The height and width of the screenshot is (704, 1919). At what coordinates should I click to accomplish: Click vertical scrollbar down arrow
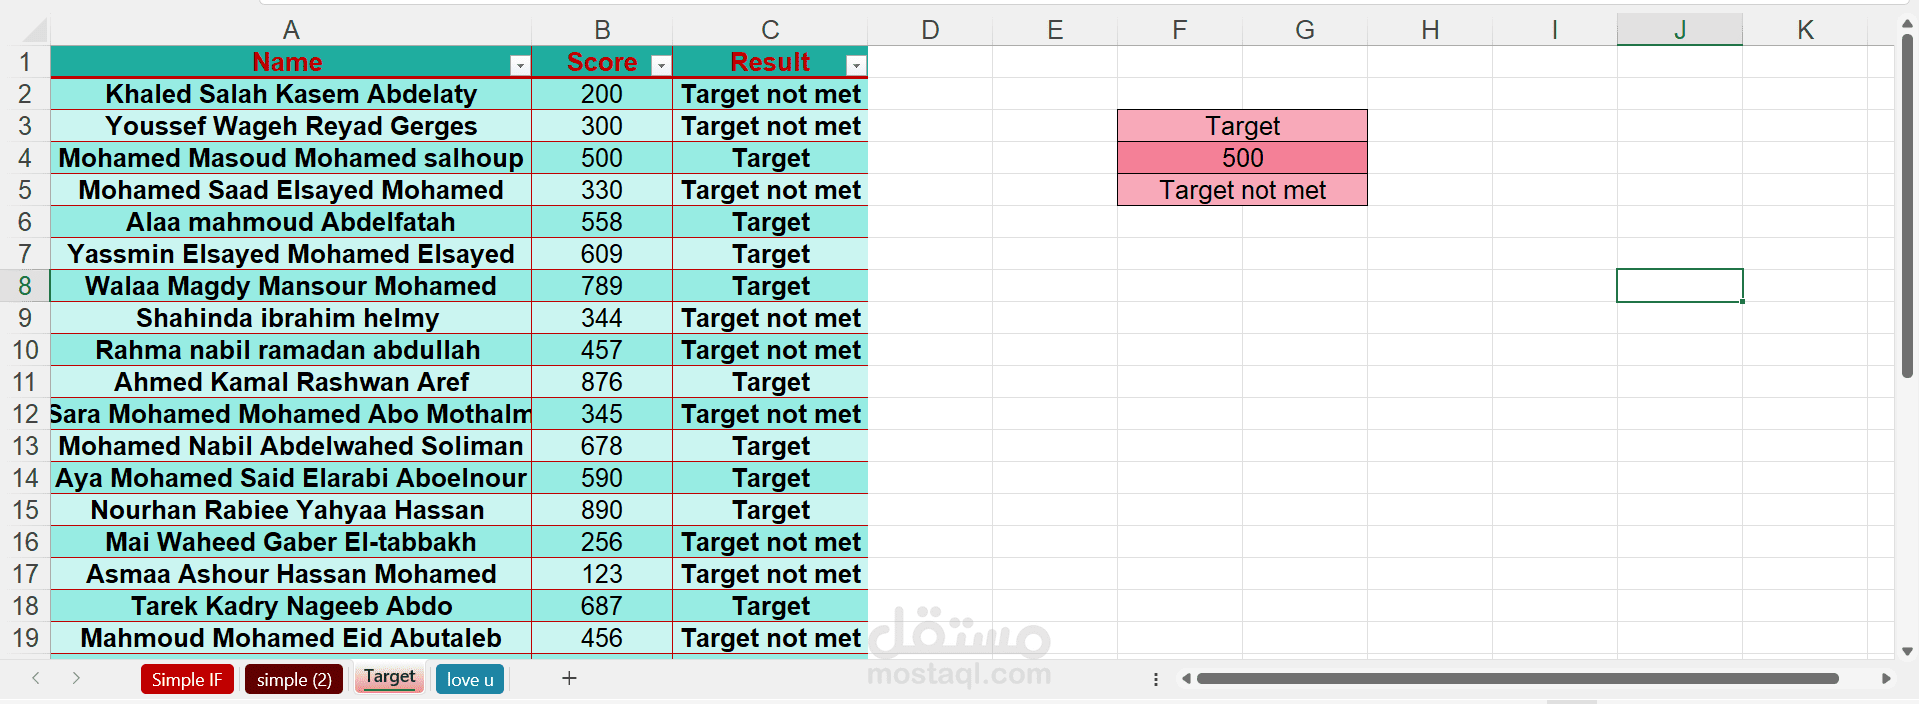pos(1907,651)
